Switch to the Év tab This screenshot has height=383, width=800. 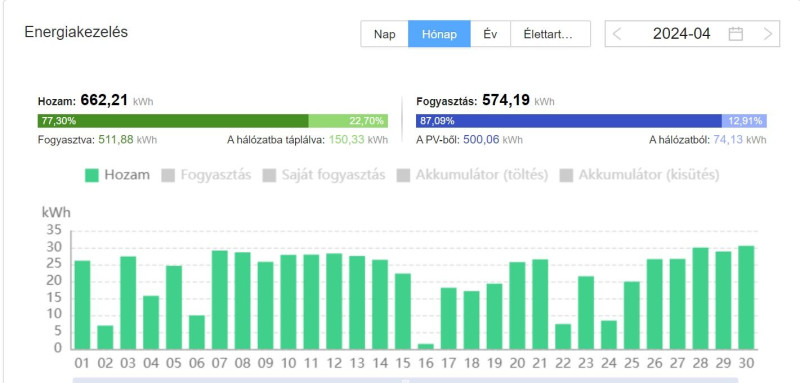coord(490,34)
